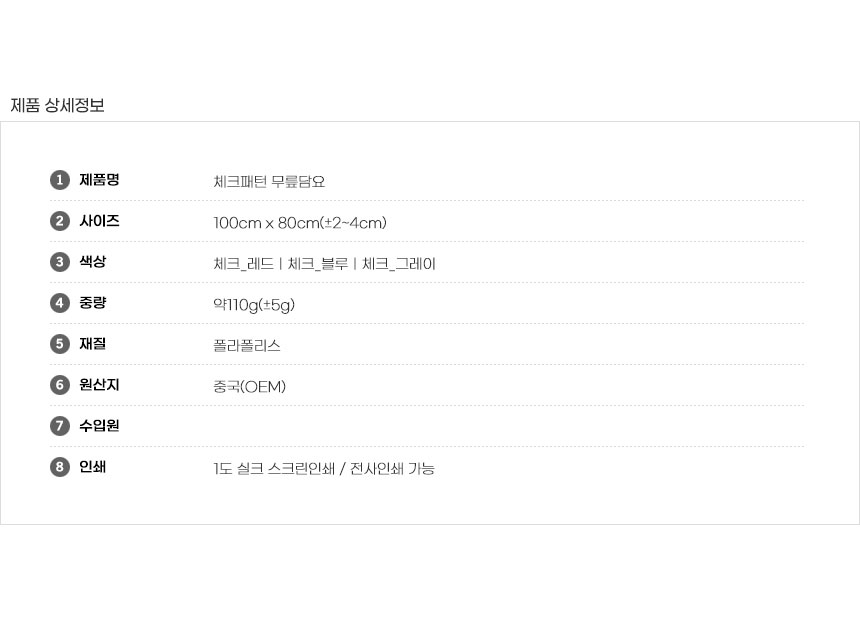Screen dimensions: 860x624
Task: Click the number 6 circle icon
Action: [x=59, y=385]
